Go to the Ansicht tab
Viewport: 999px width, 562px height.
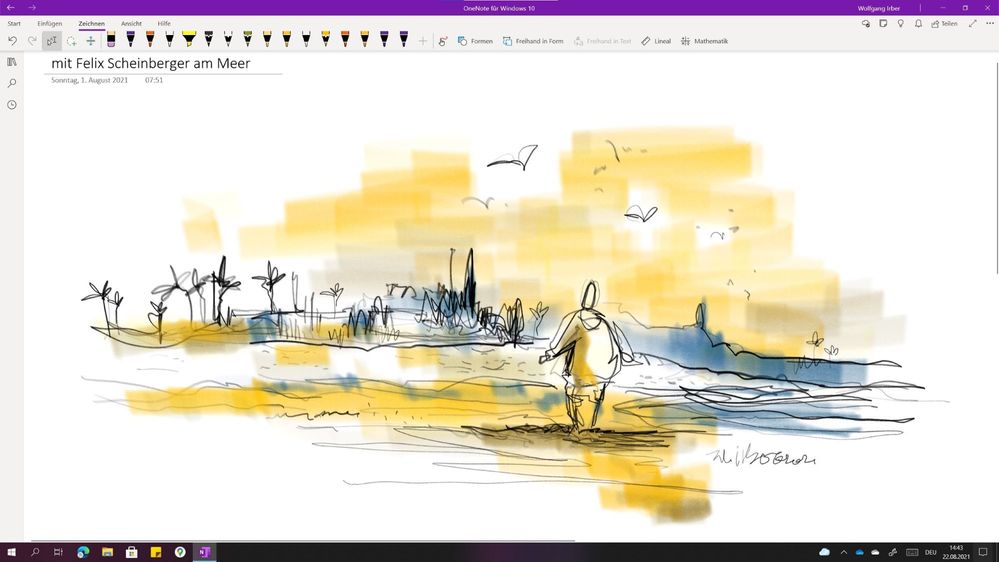(x=131, y=24)
